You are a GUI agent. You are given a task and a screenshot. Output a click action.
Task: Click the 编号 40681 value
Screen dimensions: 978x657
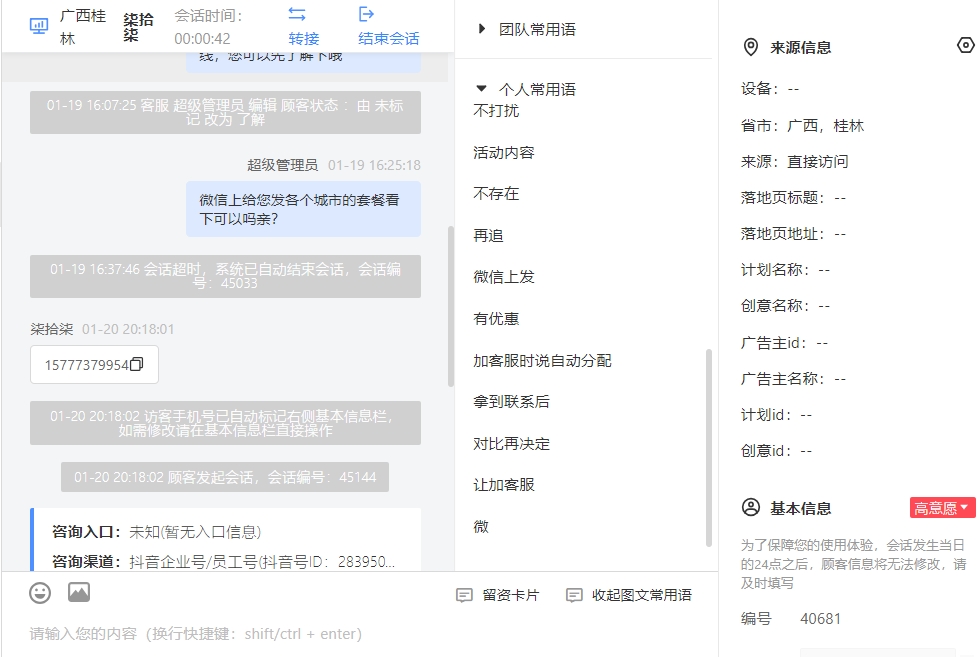click(x=820, y=618)
